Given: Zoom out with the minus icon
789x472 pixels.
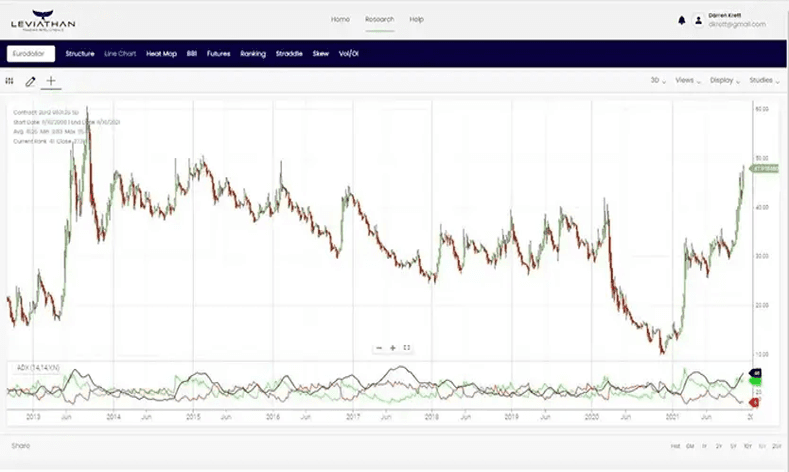Looking at the screenshot, I should (x=379, y=348).
